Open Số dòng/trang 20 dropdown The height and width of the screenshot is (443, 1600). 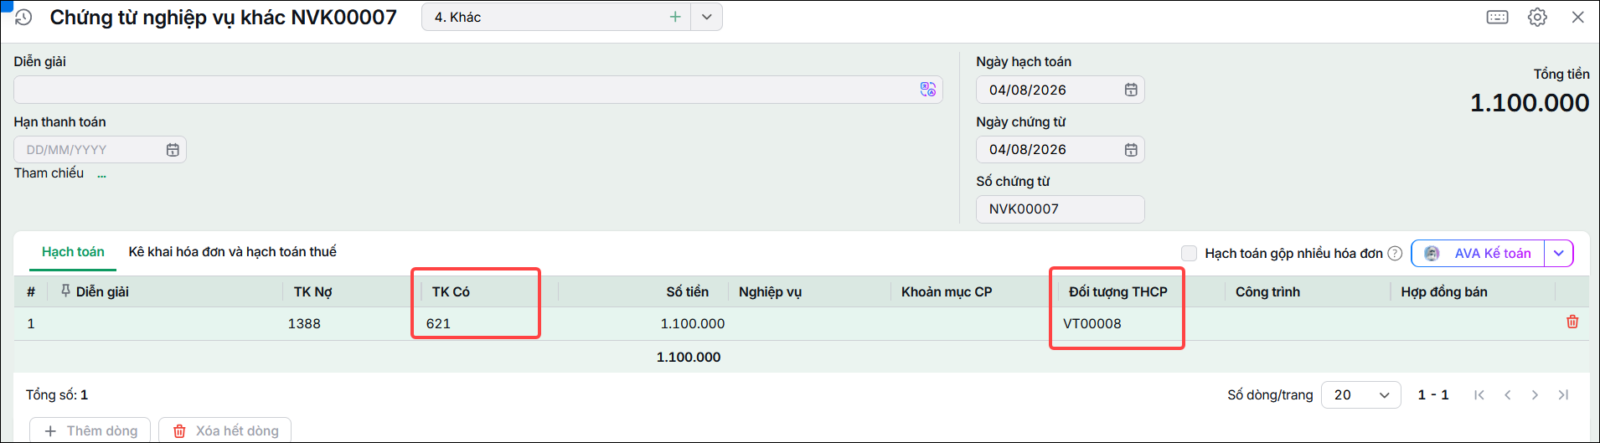pyautogui.click(x=1361, y=395)
